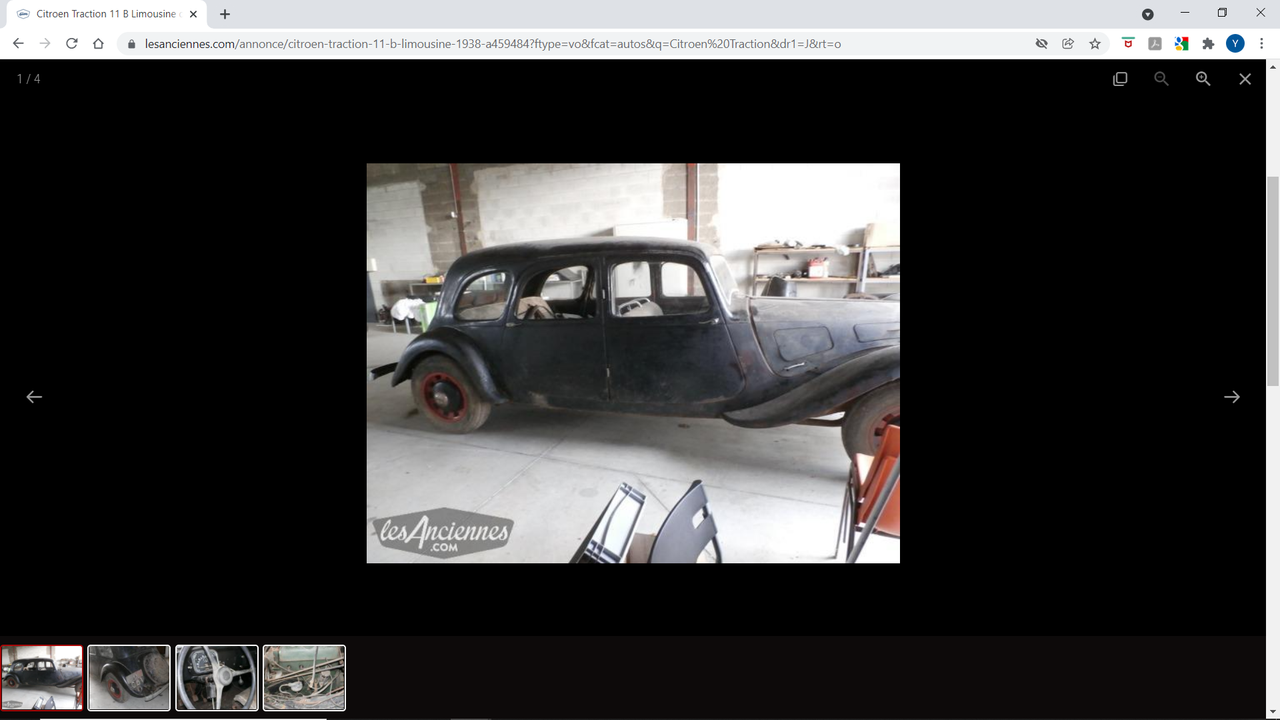The image size is (1280, 720).
Task: Go back to the previous browser page
Action: (x=18, y=43)
